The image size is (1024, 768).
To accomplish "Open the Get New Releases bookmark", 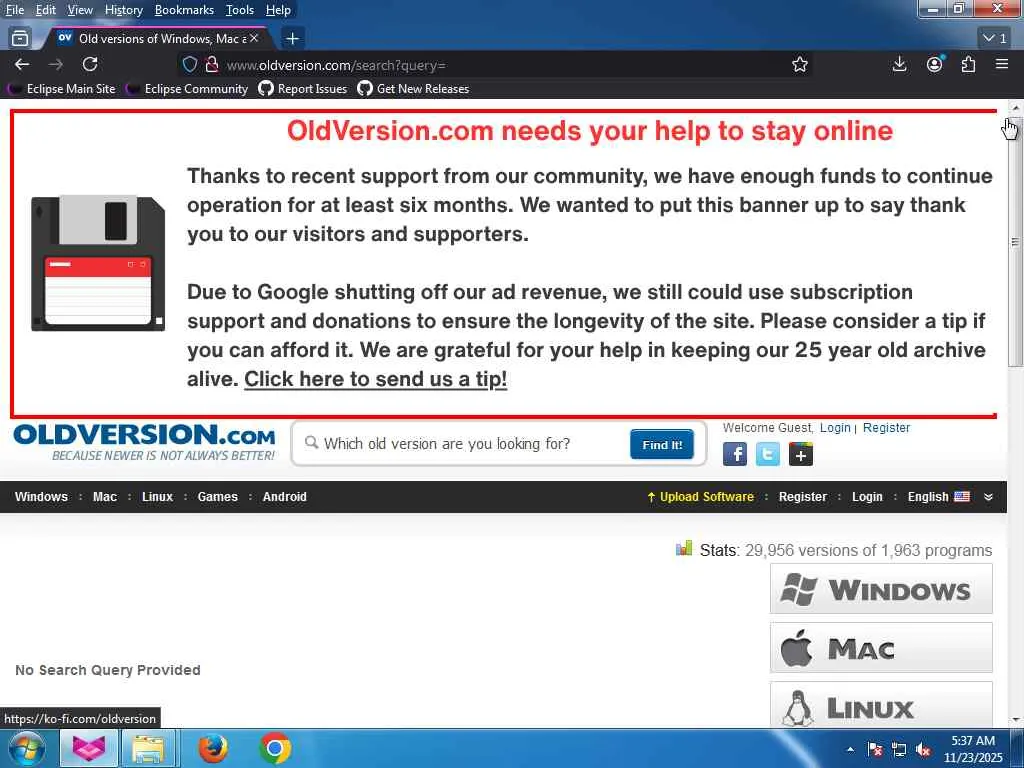I will [x=413, y=89].
